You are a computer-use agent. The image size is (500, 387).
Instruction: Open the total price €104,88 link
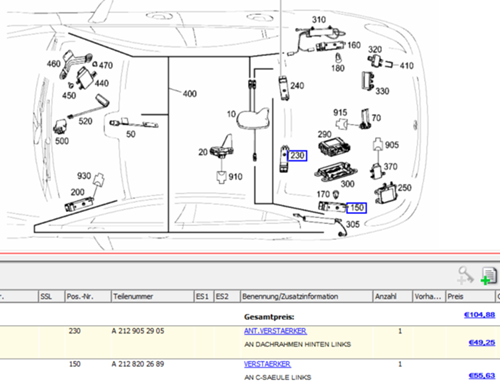(x=479, y=315)
